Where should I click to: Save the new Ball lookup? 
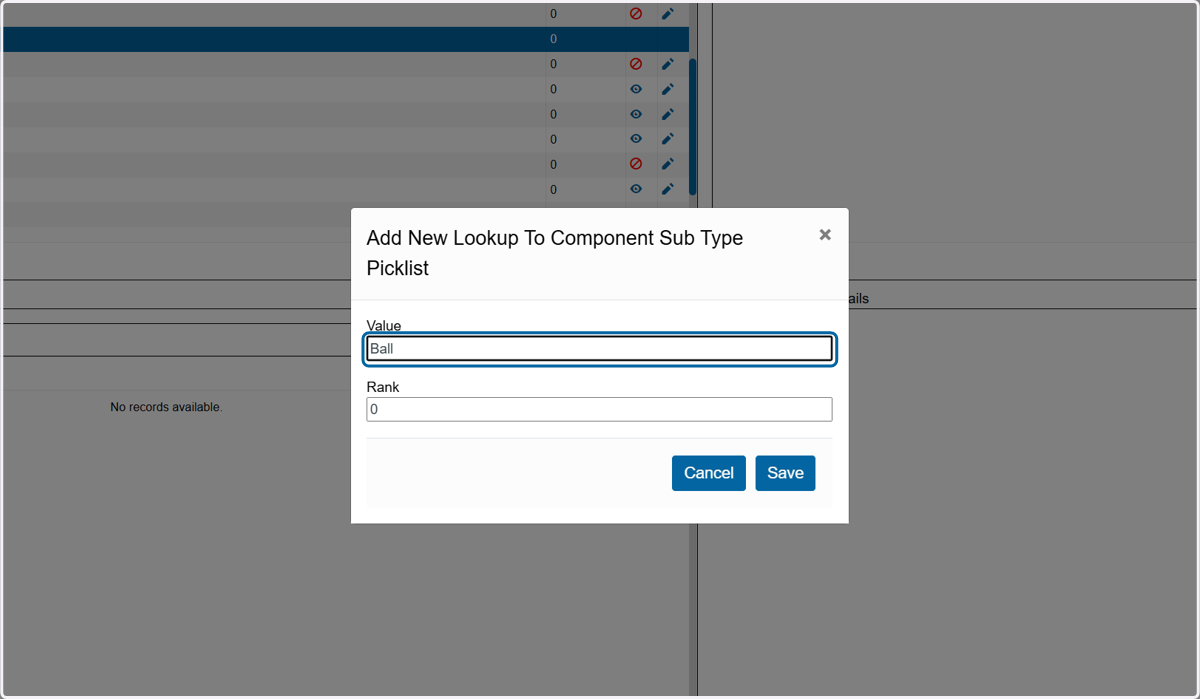point(785,473)
